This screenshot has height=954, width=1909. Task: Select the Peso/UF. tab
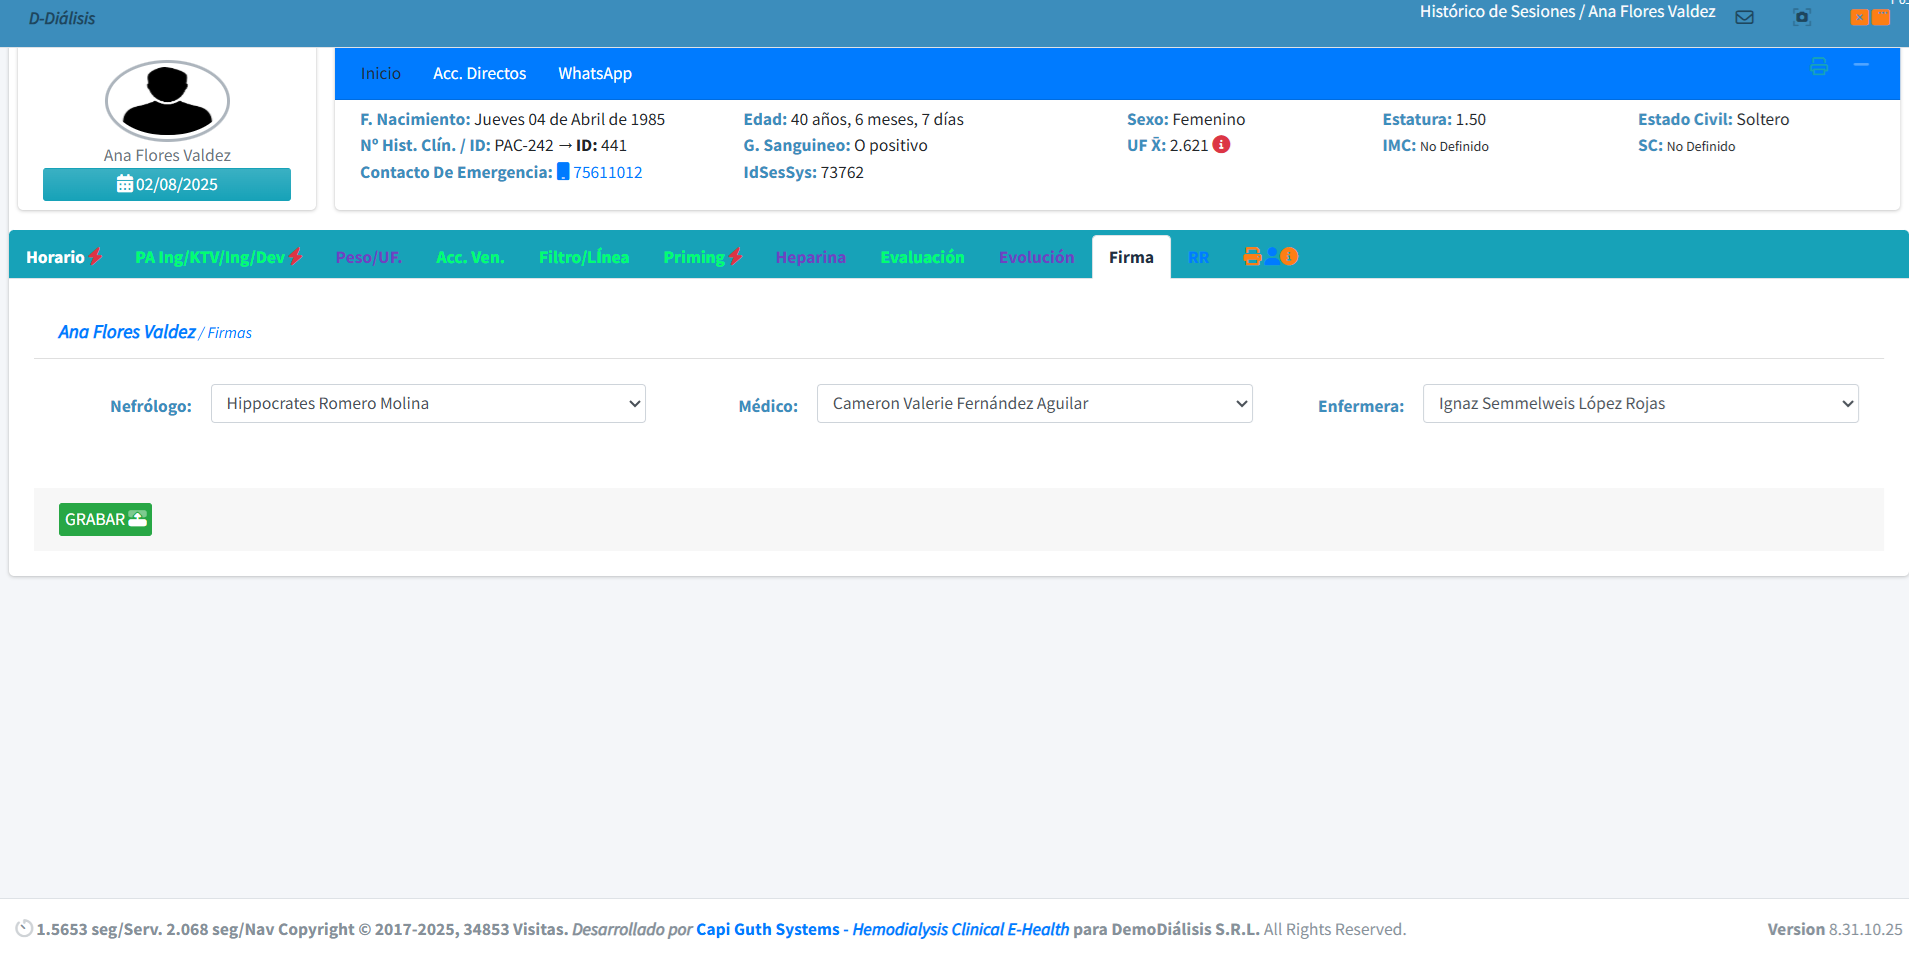point(368,258)
